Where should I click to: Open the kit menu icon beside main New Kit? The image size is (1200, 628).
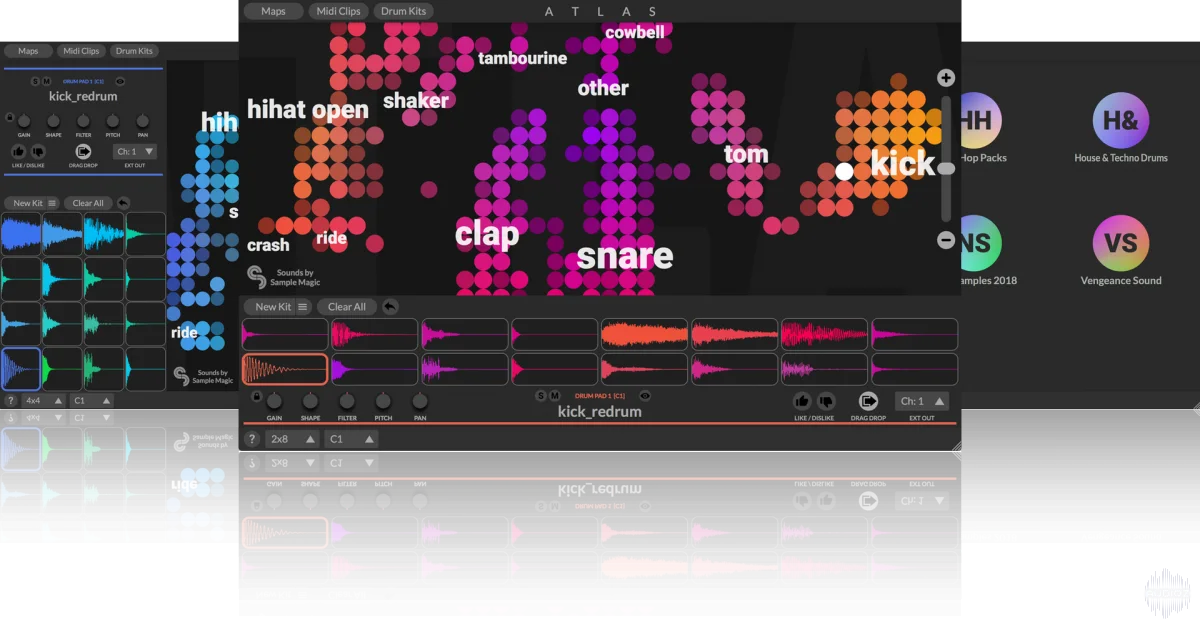coord(302,307)
